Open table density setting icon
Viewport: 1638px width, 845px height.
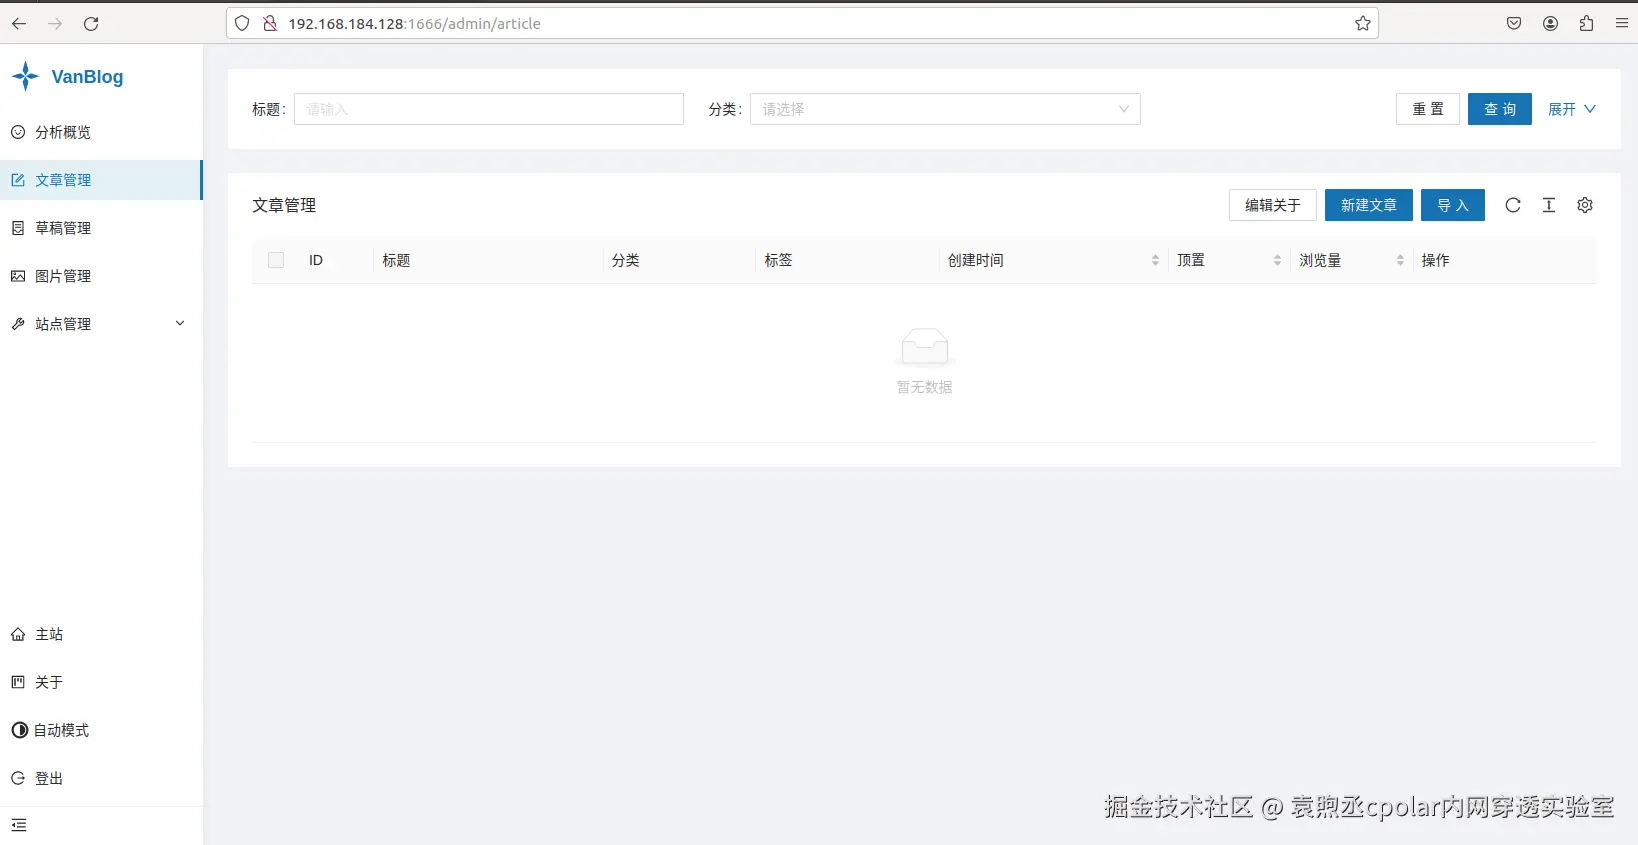1549,205
